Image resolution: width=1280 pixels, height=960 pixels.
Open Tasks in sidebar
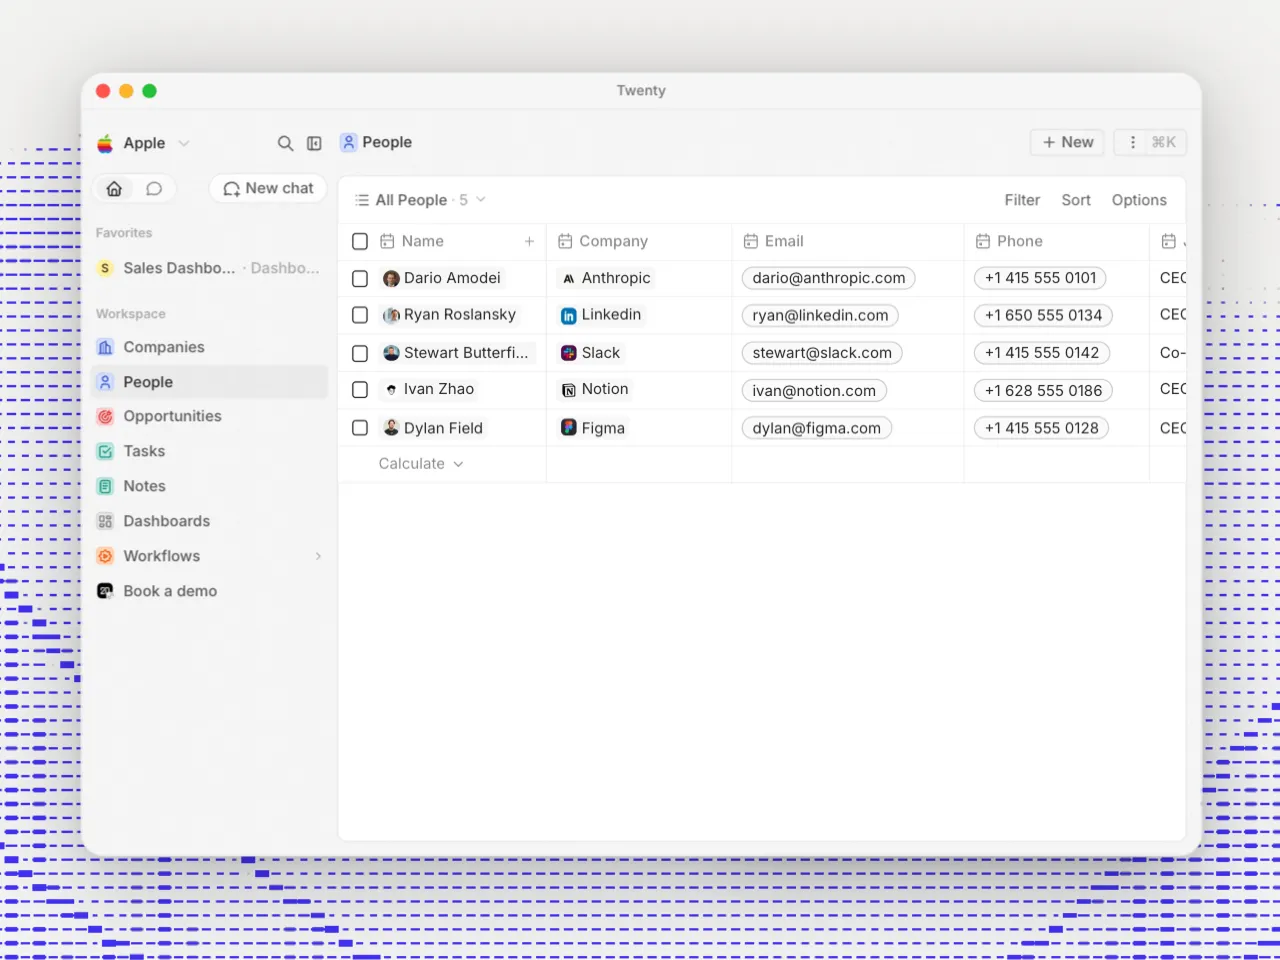(210, 451)
